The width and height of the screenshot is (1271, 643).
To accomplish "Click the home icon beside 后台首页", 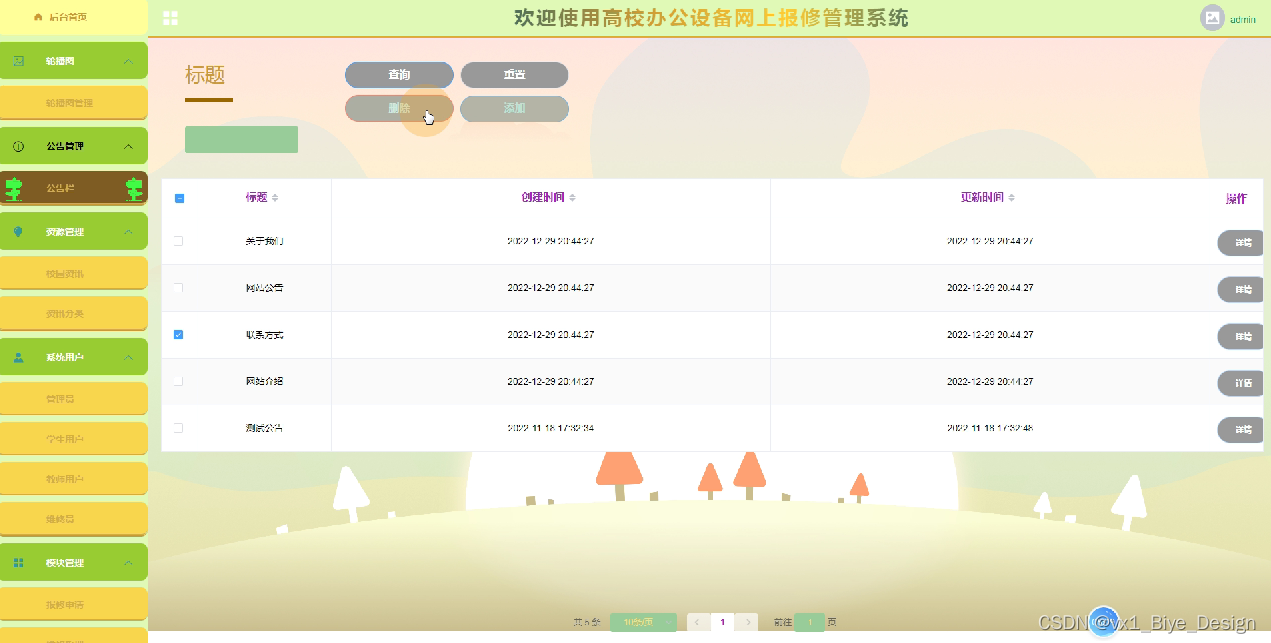I will (38, 17).
